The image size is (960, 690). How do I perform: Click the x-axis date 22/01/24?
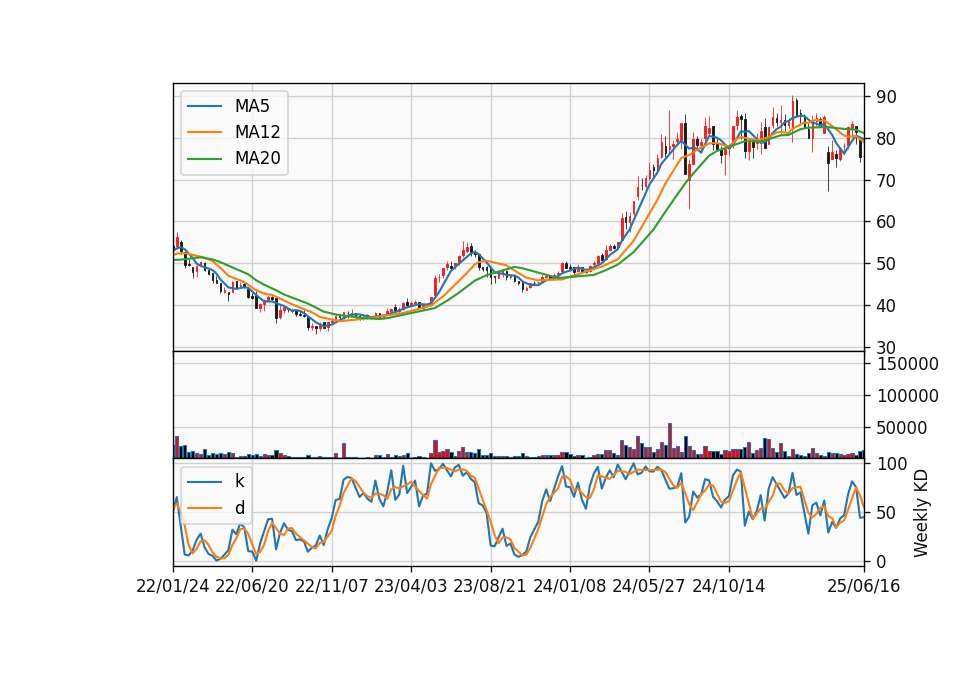tap(173, 587)
